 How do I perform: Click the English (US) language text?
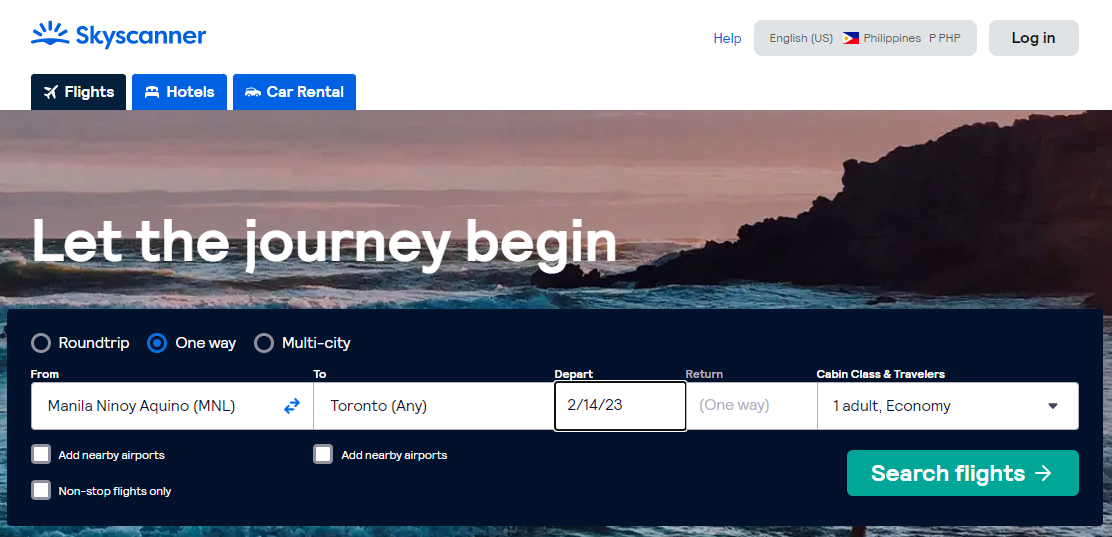pos(801,38)
